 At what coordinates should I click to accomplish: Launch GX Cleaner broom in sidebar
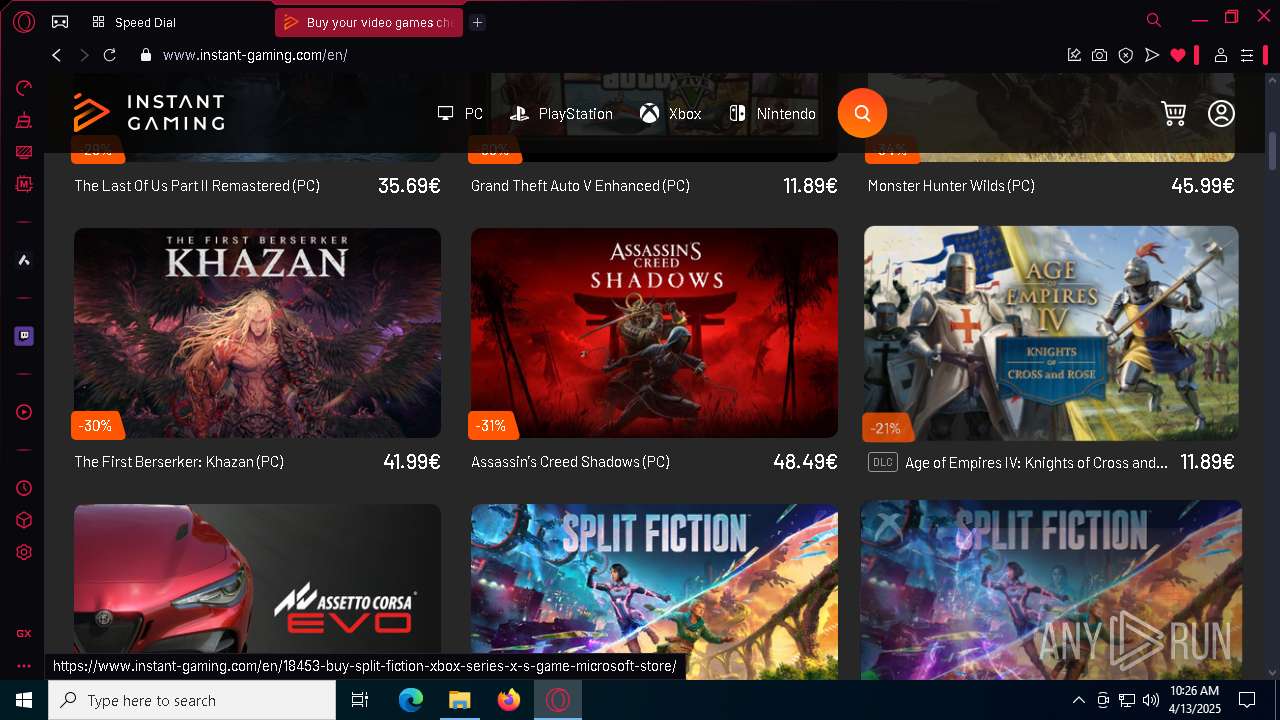(x=24, y=121)
